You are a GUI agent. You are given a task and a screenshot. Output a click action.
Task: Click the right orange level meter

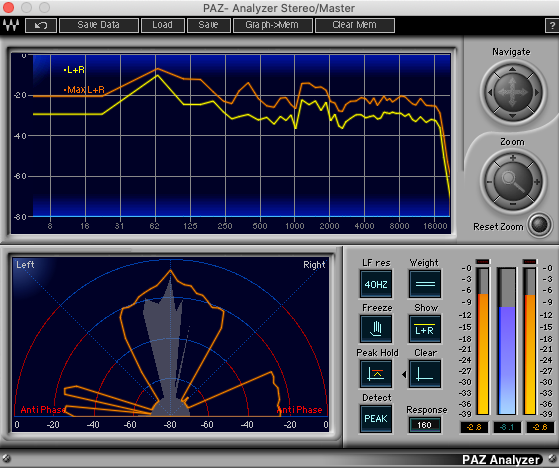(530, 341)
